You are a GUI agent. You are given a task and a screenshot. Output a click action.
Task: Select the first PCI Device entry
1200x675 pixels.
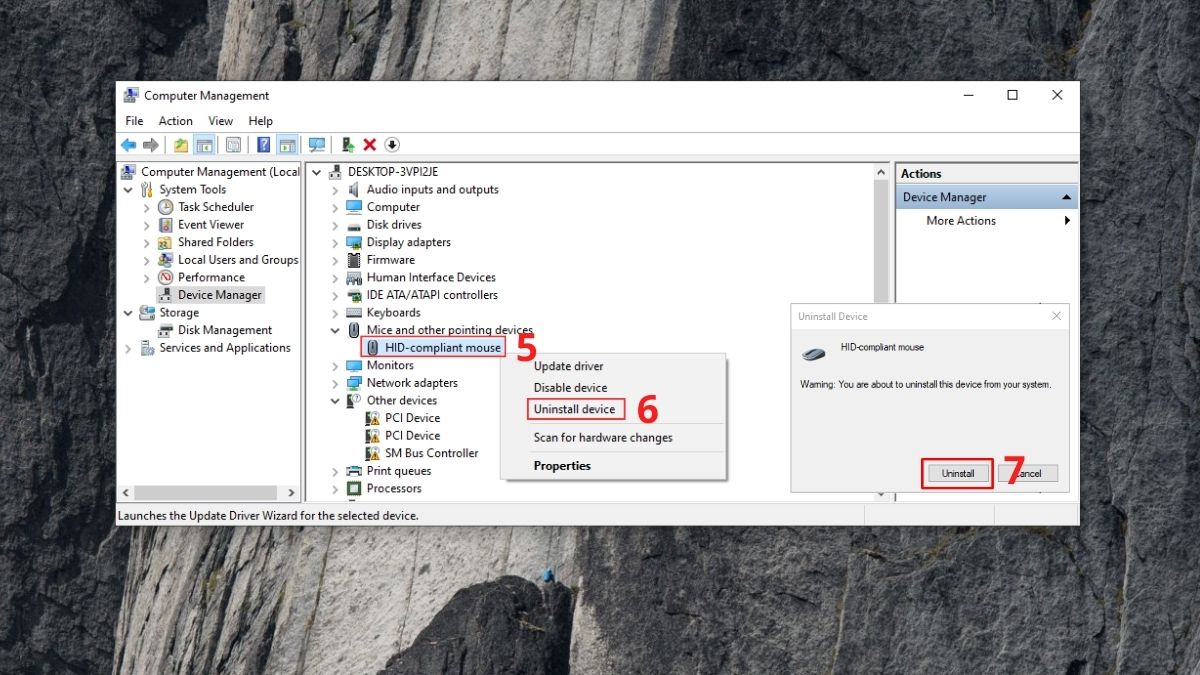412,418
